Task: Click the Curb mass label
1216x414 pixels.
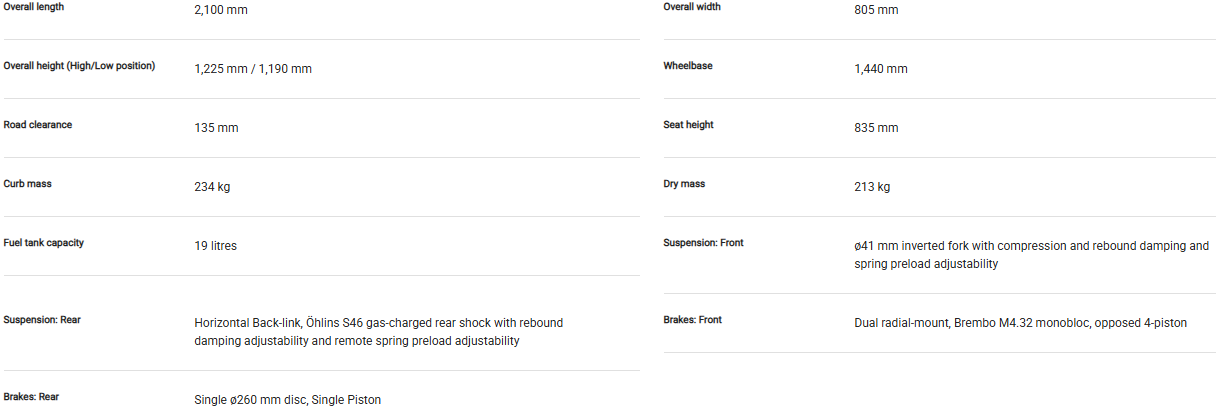Action: pos(27,184)
